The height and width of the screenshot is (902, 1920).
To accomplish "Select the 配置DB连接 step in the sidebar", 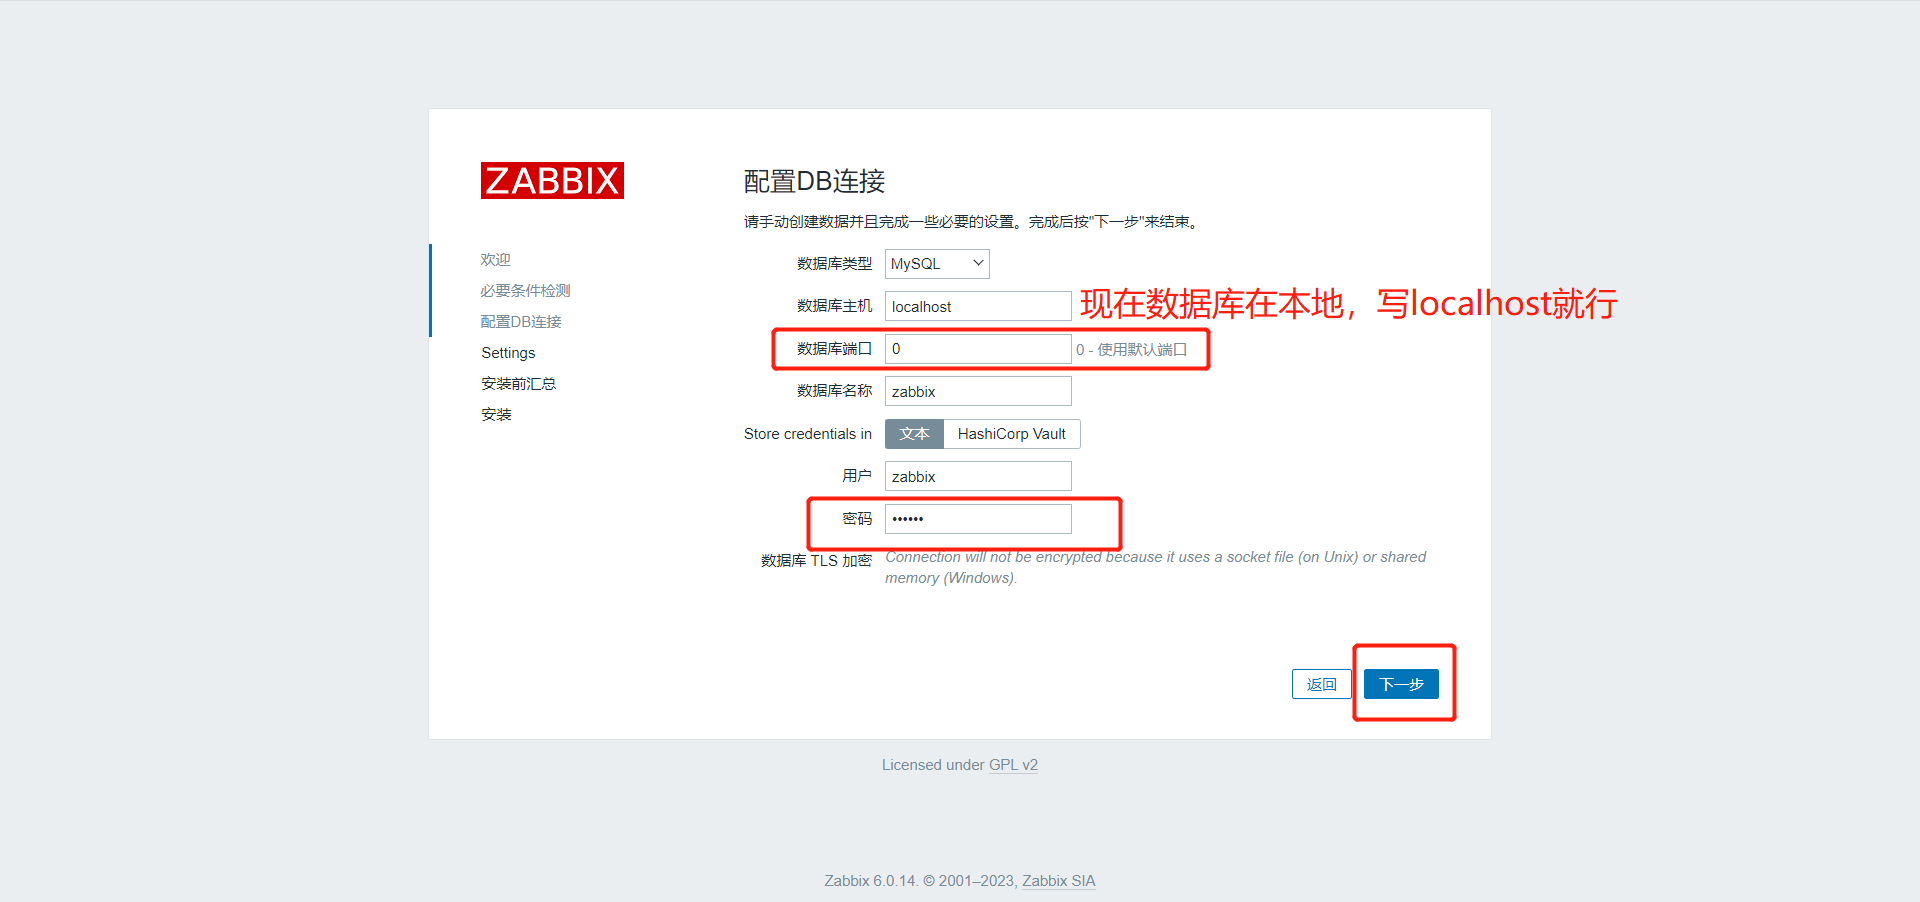I will click(521, 322).
